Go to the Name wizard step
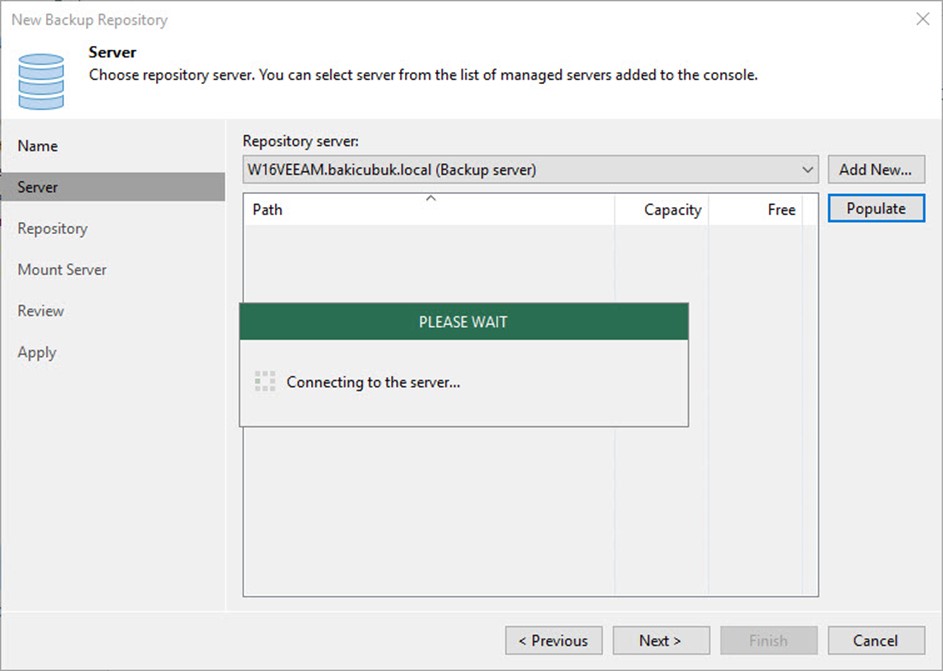The height and width of the screenshot is (671, 943). (x=38, y=146)
